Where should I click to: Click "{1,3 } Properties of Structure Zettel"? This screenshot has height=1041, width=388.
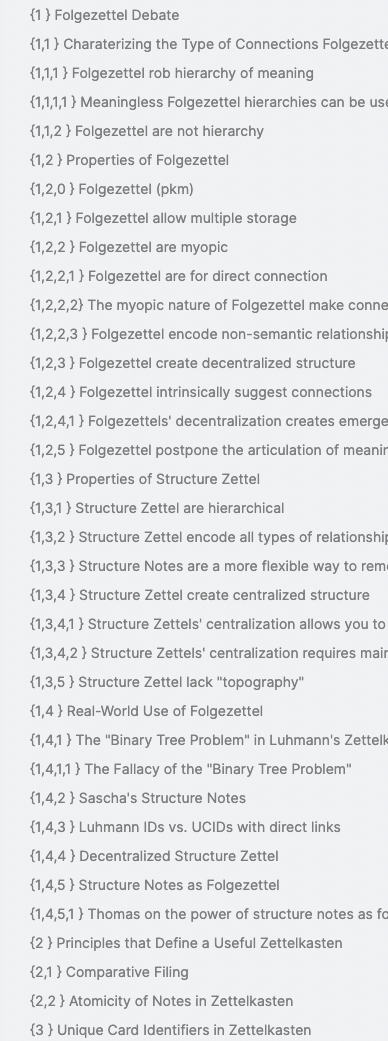145,479
